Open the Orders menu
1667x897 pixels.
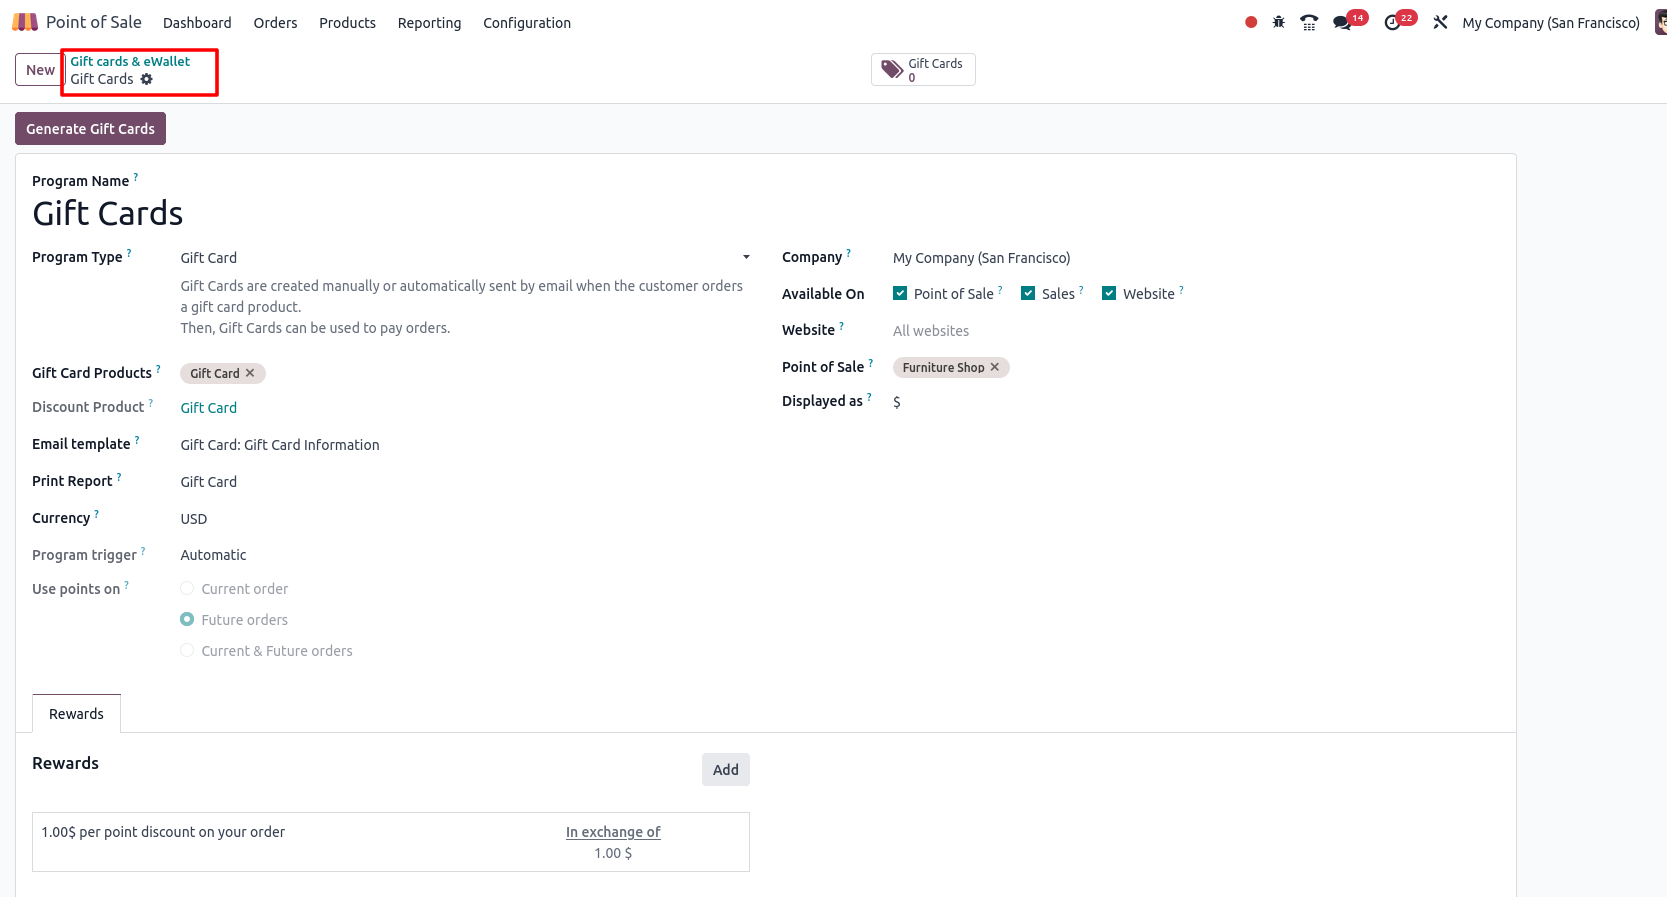(x=275, y=22)
